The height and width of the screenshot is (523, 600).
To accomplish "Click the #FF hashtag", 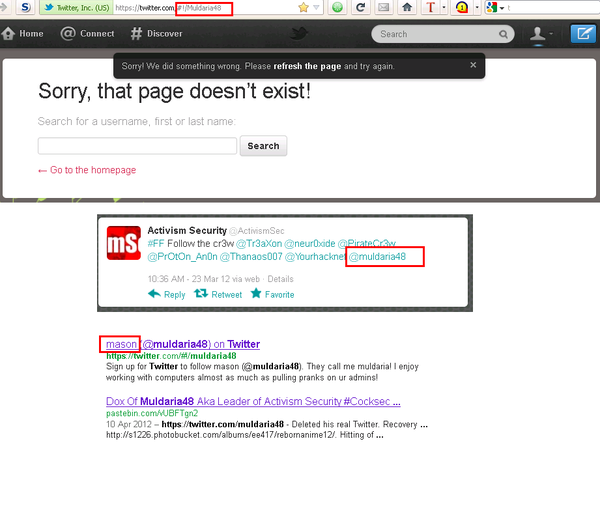I will point(156,244).
